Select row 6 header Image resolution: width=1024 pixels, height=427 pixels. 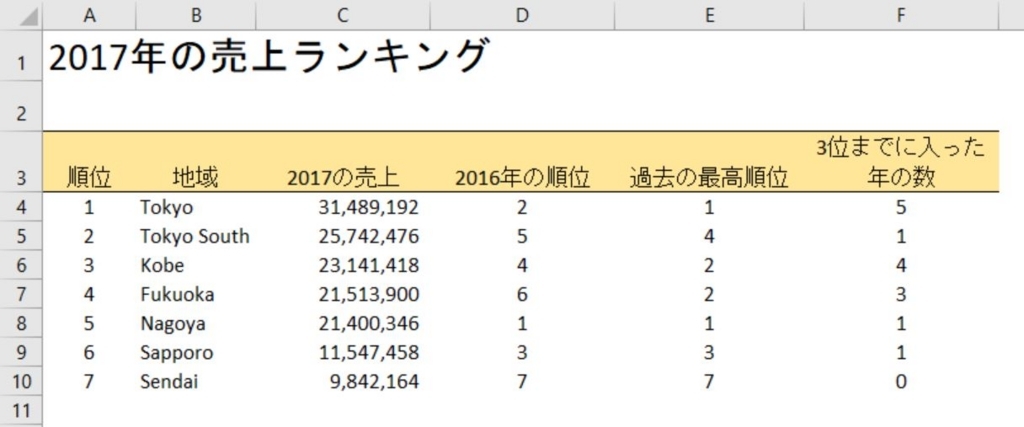pyautogui.click(x=22, y=265)
